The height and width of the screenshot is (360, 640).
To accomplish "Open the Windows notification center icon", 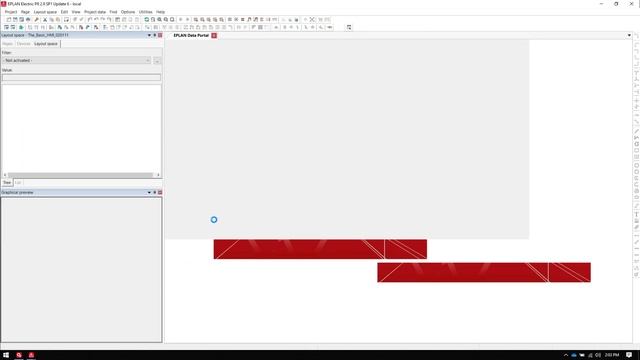I will point(629,355).
